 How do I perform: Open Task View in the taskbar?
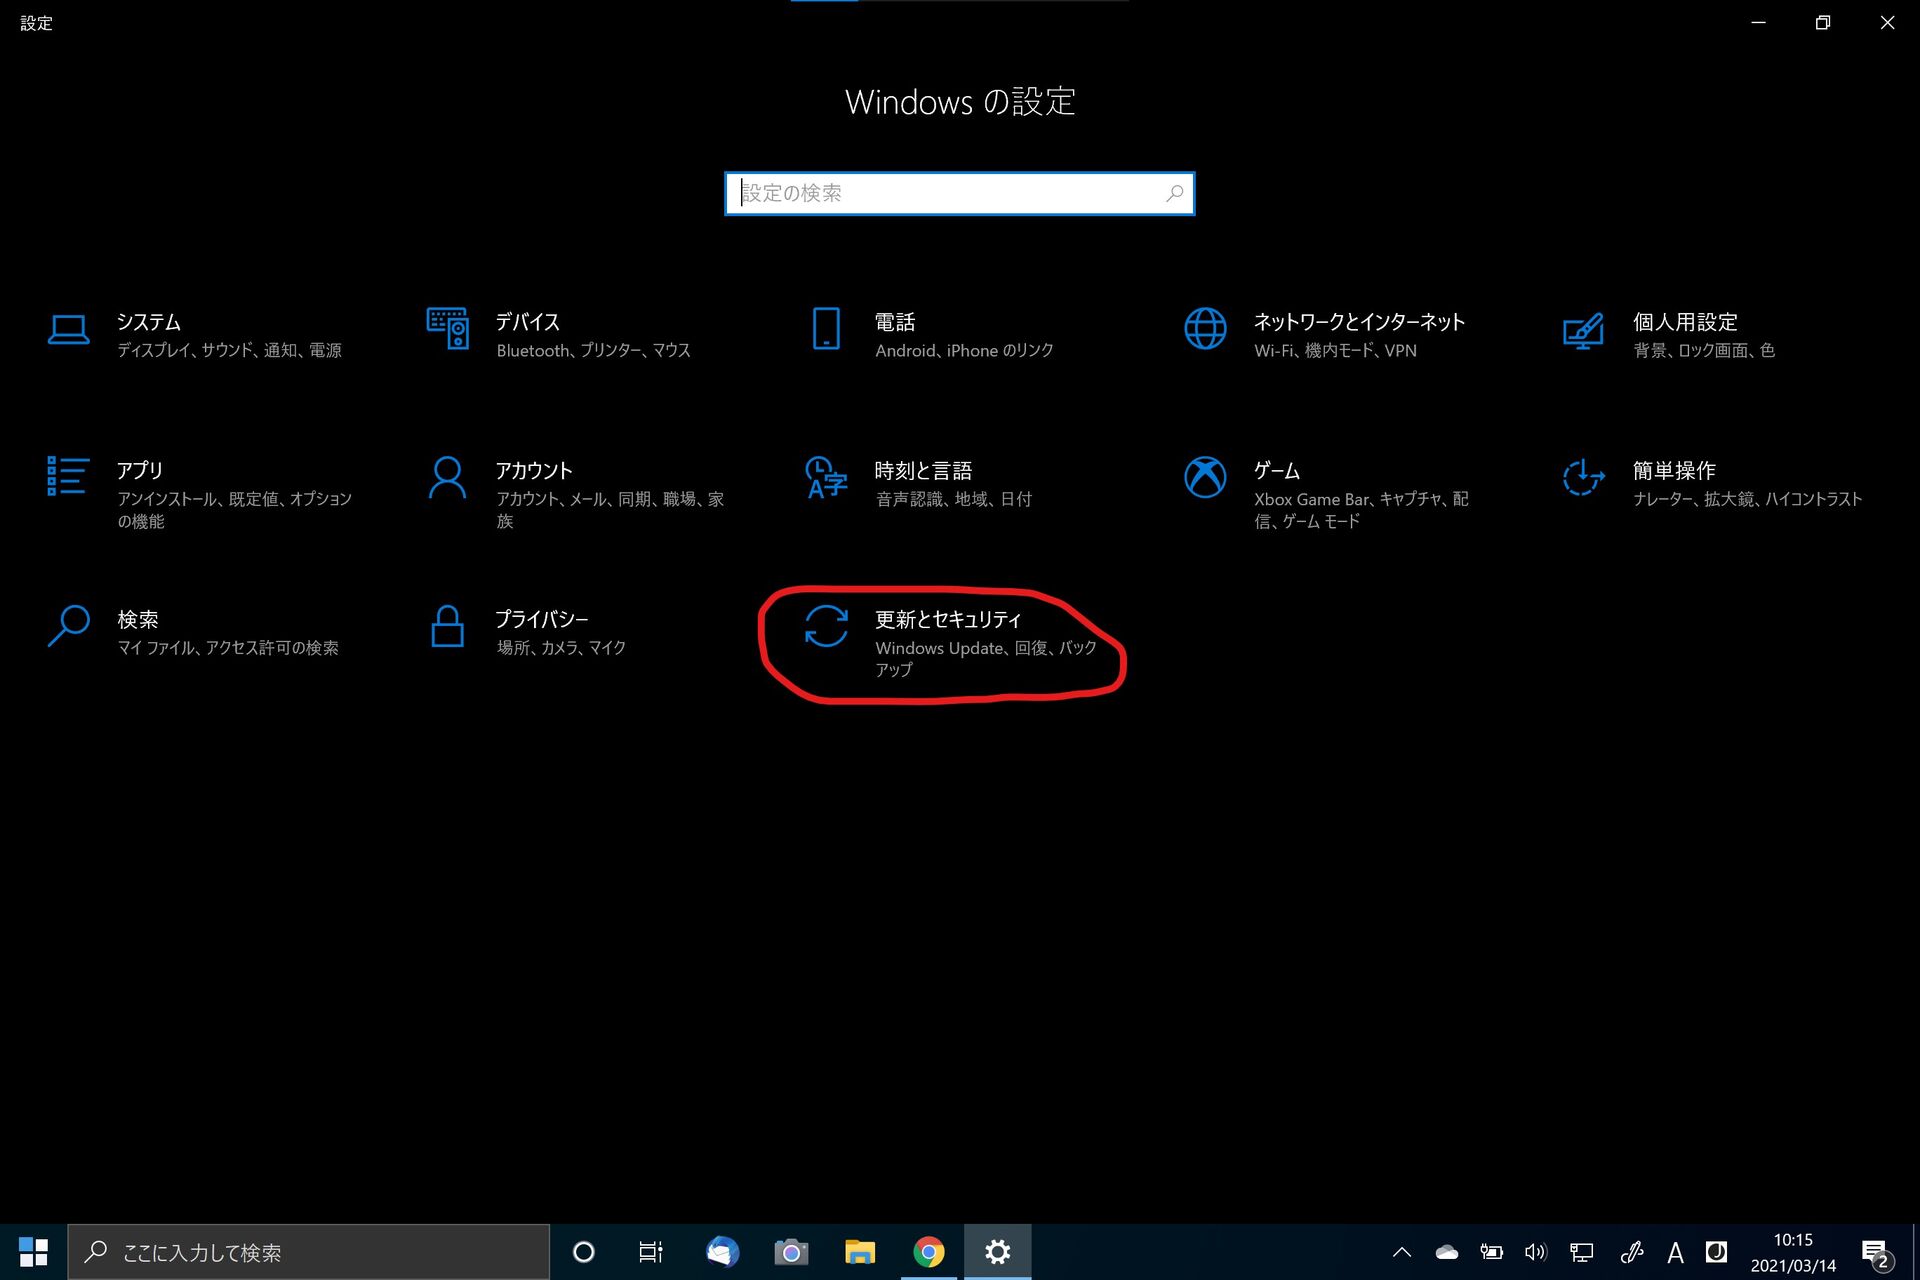coord(651,1252)
